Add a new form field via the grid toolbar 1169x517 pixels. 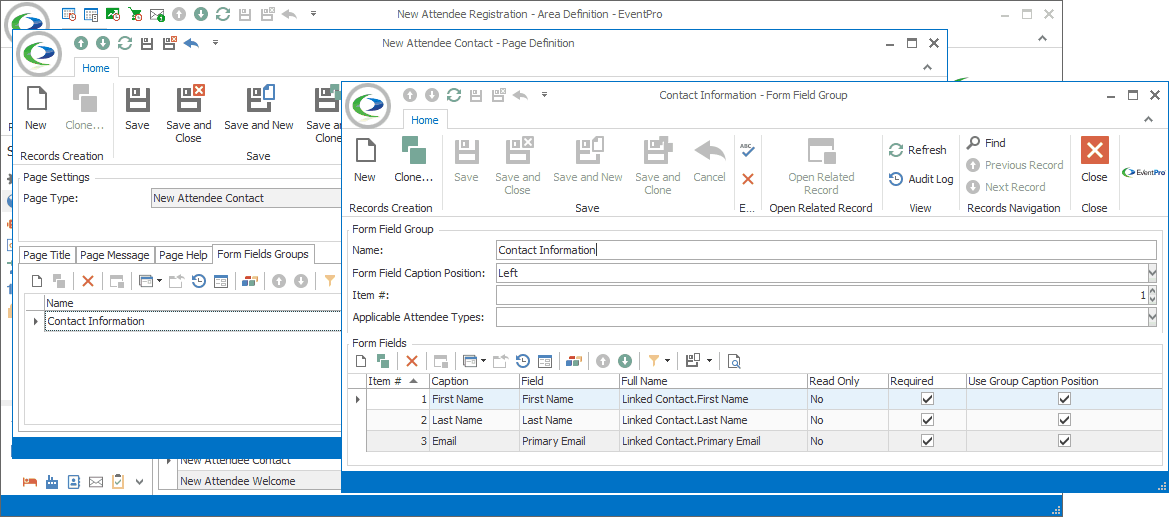(361, 361)
